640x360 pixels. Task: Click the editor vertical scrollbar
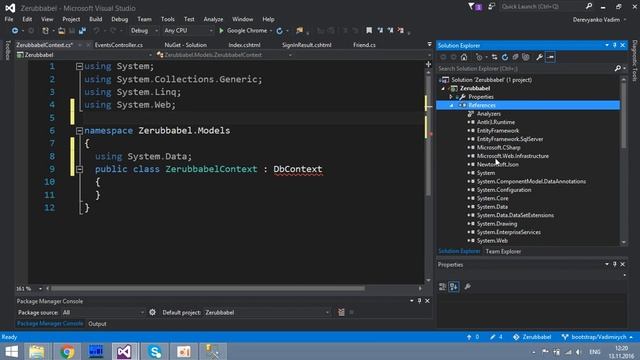point(428,135)
